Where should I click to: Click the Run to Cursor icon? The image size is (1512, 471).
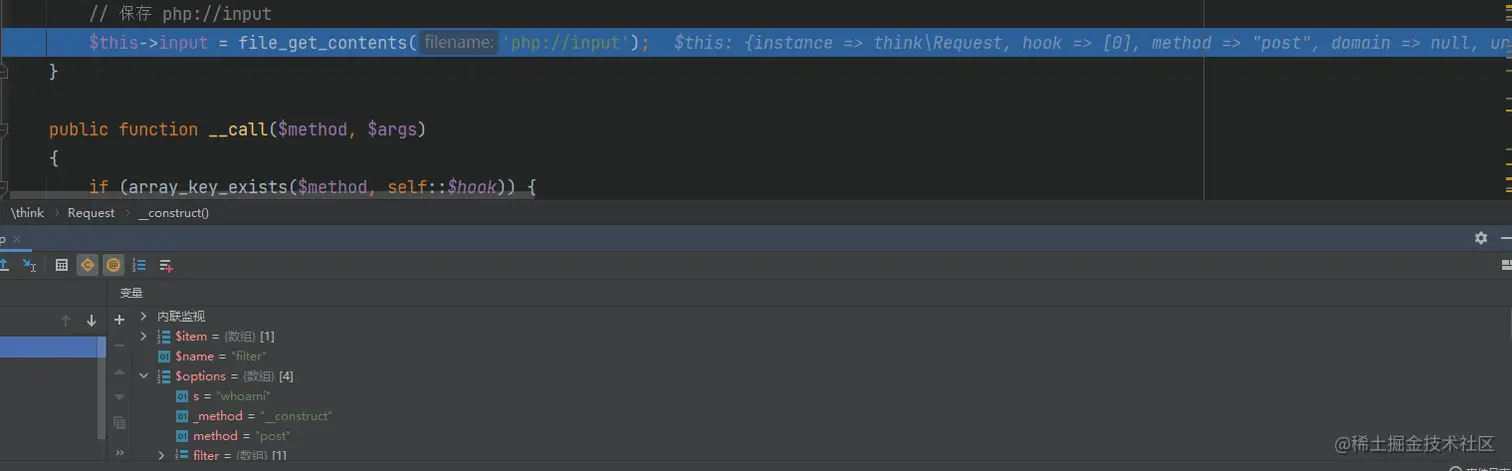(29, 265)
